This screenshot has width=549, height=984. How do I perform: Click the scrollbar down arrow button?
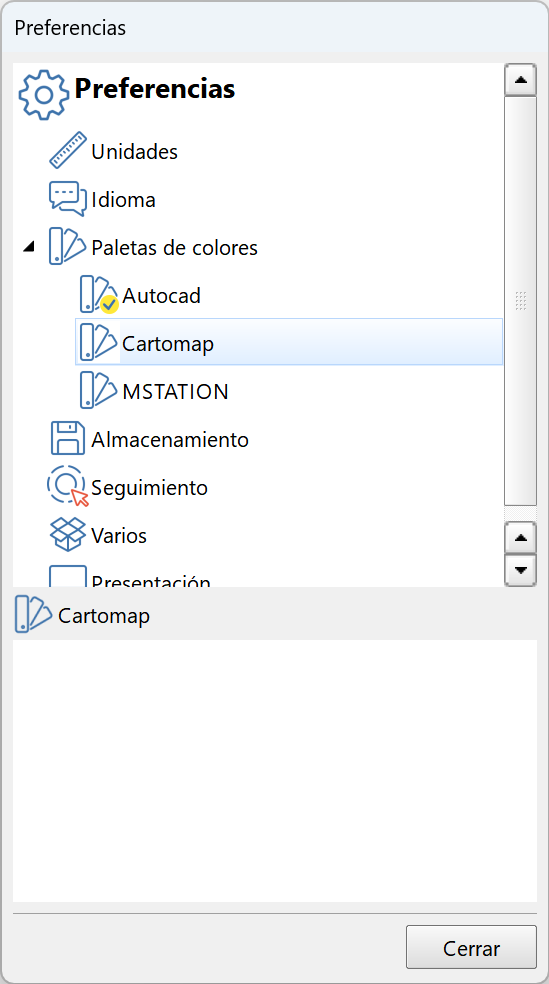pos(520,570)
